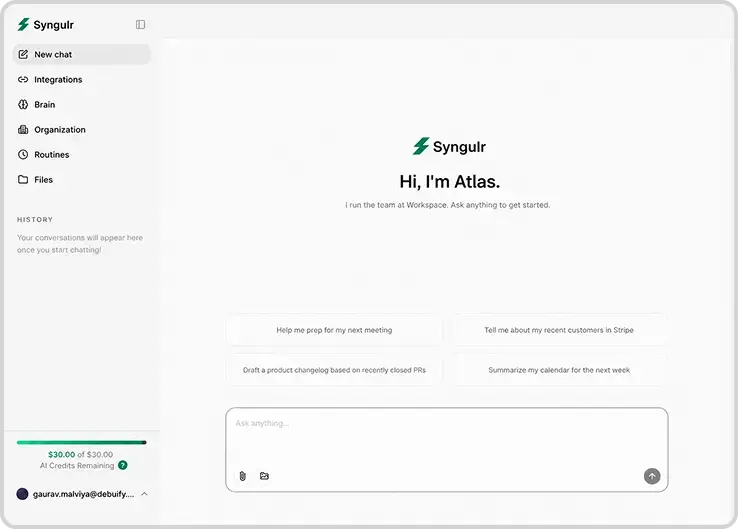This screenshot has height=529, width=738.
Task: Click the Syngulr lightning logo in the sidebar
Action: (23, 24)
